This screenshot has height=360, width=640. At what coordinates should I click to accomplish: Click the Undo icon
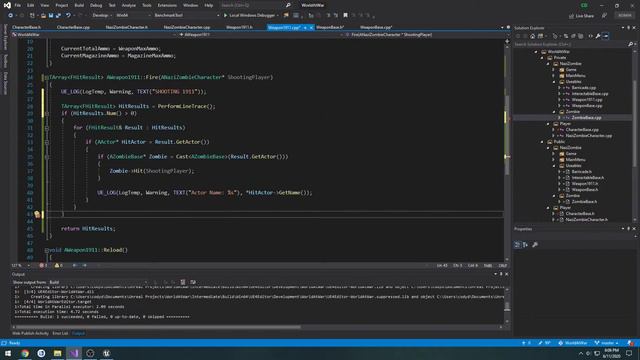(x=68, y=15)
